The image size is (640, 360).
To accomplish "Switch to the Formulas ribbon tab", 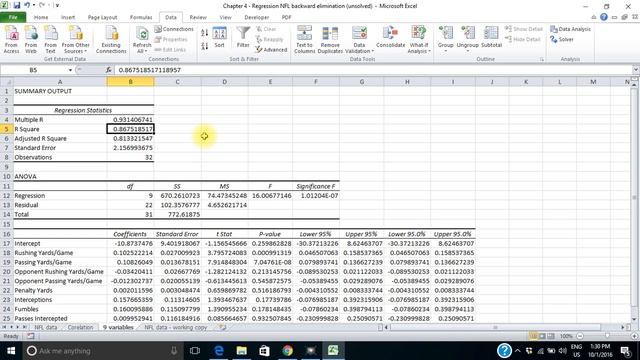I will click(x=141, y=18).
